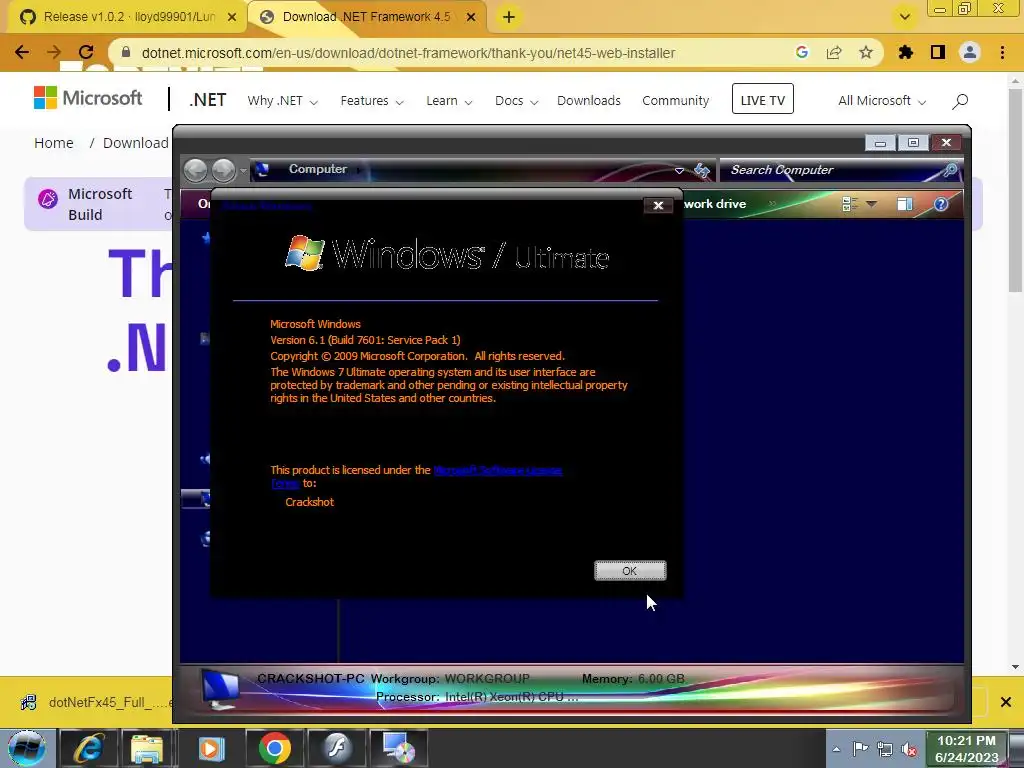Change your view icon in Explorer toolbar

click(x=849, y=204)
